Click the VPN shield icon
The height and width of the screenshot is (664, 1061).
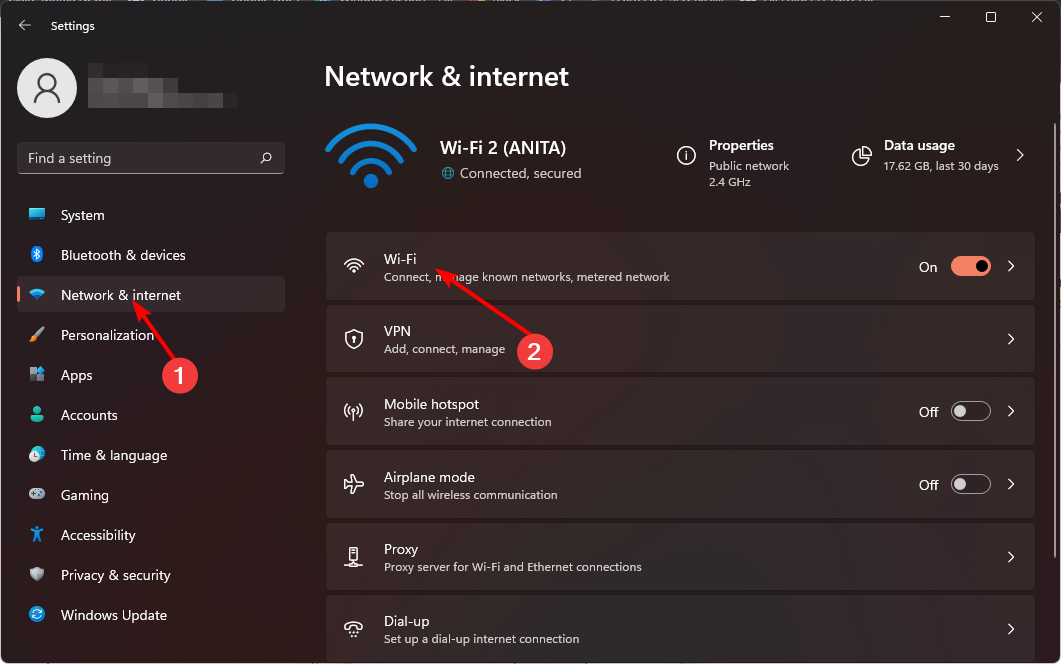(x=354, y=339)
